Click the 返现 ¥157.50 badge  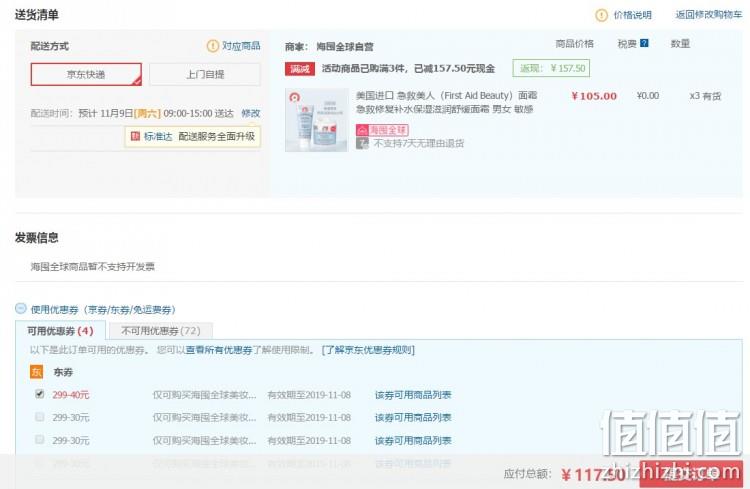point(551,68)
